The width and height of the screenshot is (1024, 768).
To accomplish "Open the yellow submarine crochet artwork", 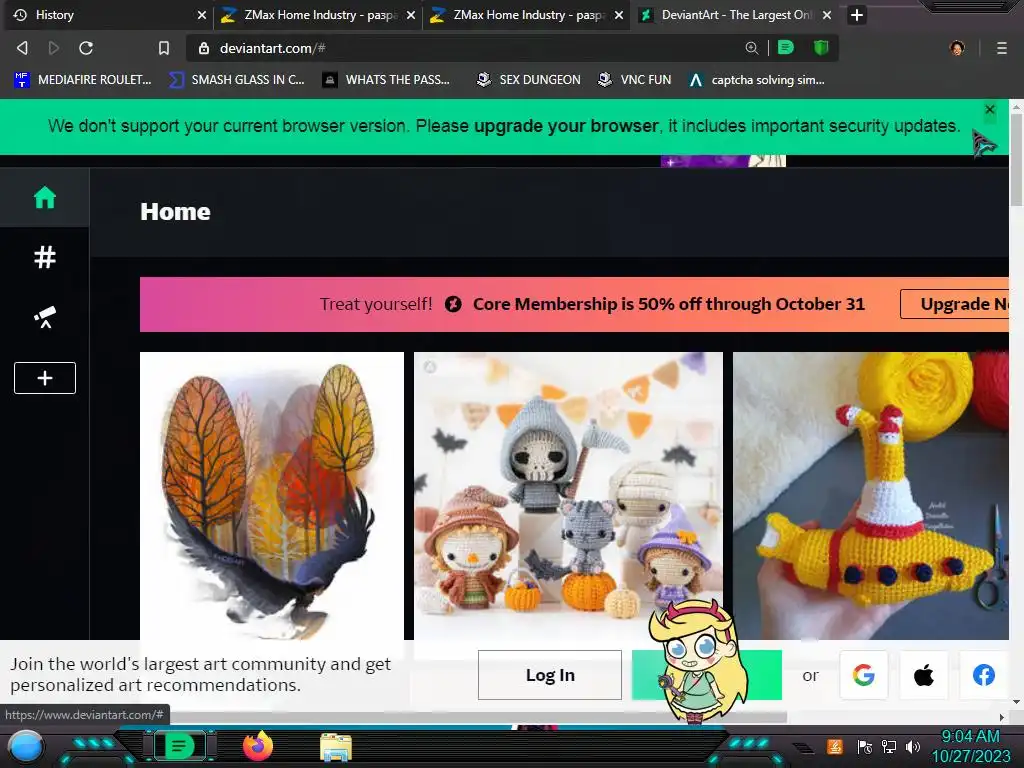I will click(871, 496).
